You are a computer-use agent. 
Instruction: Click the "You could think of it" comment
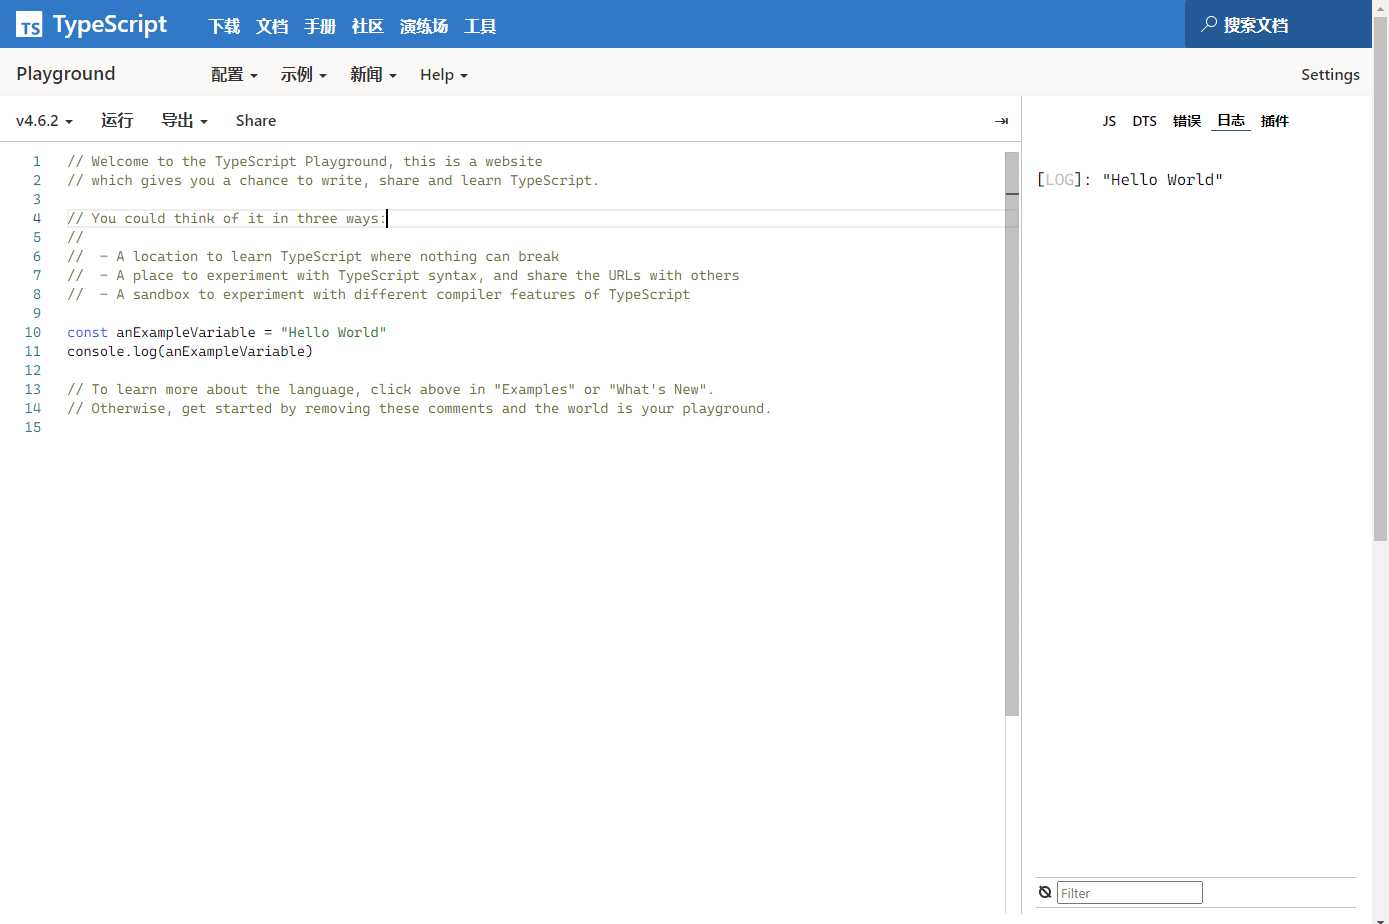(x=226, y=219)
